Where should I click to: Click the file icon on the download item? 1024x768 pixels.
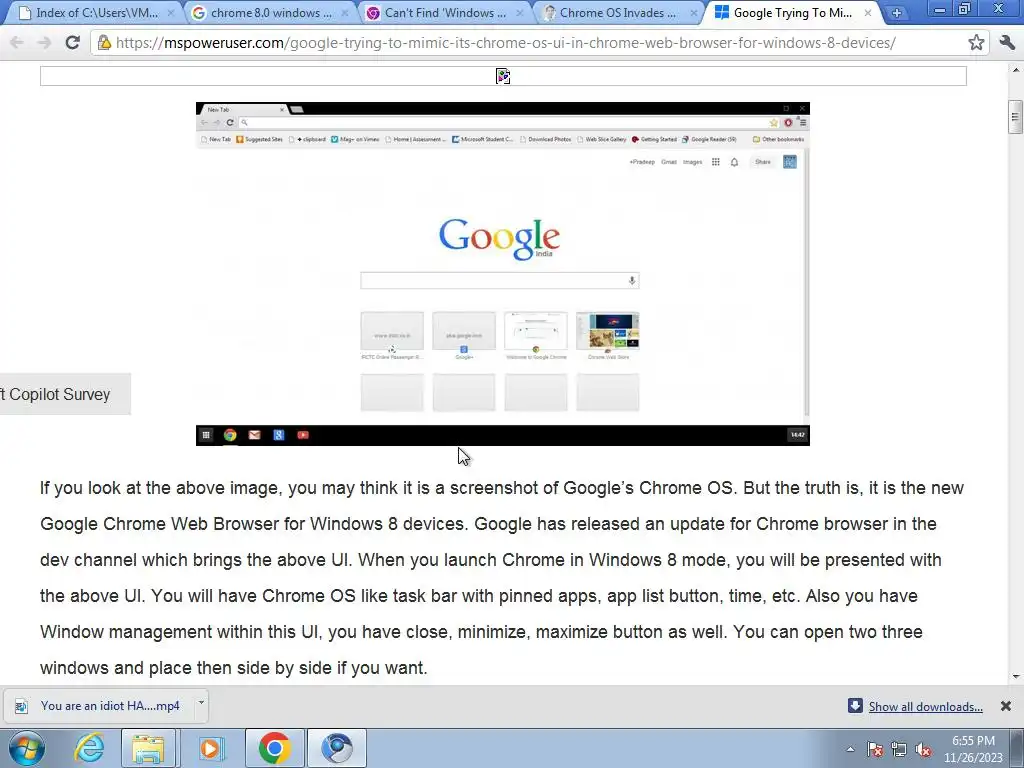pos(22,706)
